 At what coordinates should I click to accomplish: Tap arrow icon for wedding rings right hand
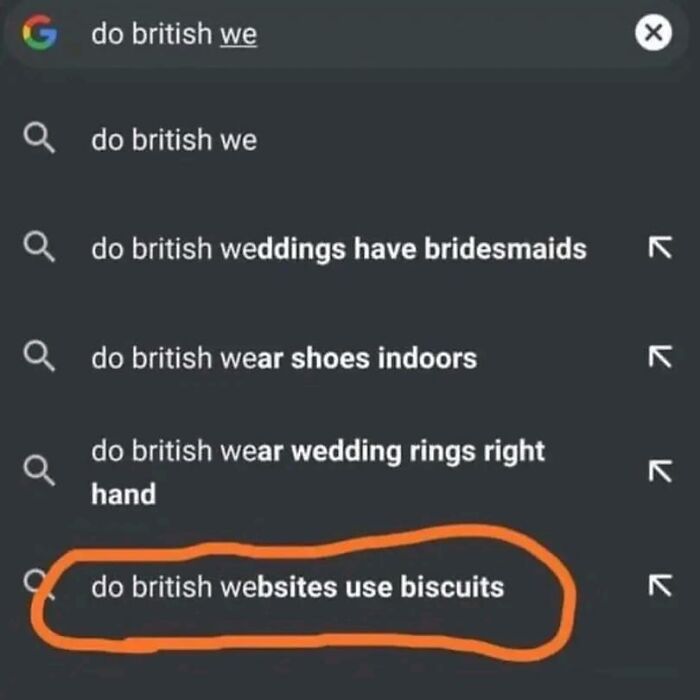click(660, 471)
